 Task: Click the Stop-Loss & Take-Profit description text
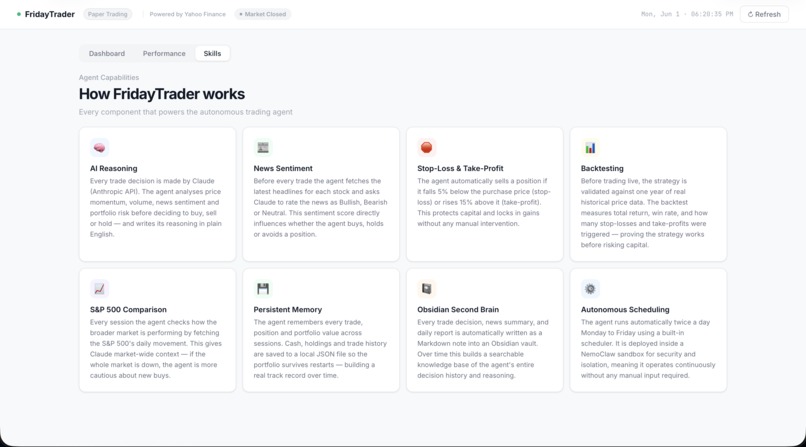[484, 202]
